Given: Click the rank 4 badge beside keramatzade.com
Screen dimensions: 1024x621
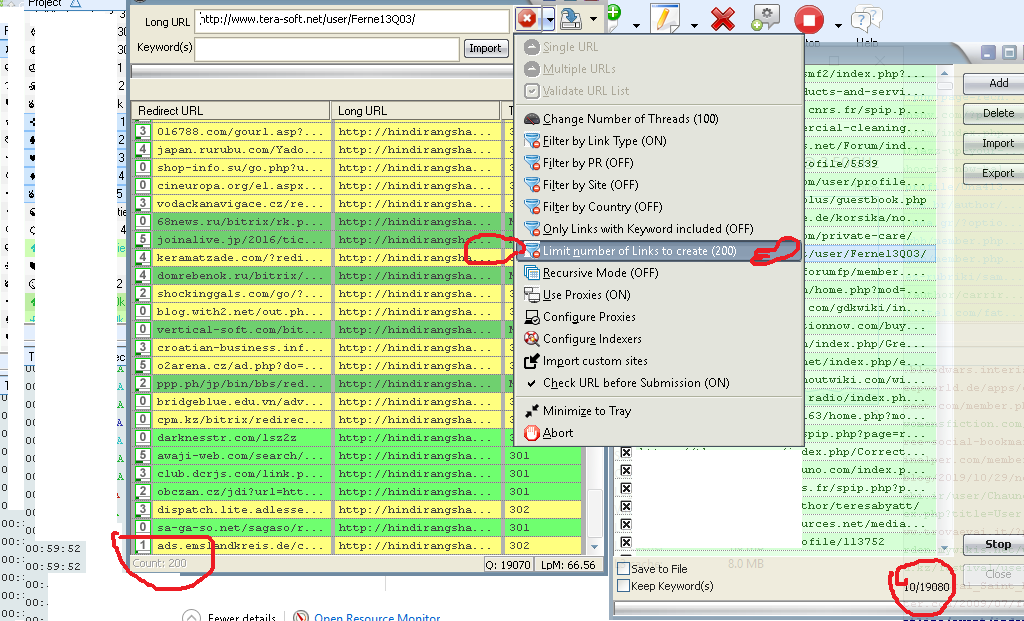Looking at the screenshot, I should pyautogui.click(x=143, y=257).
